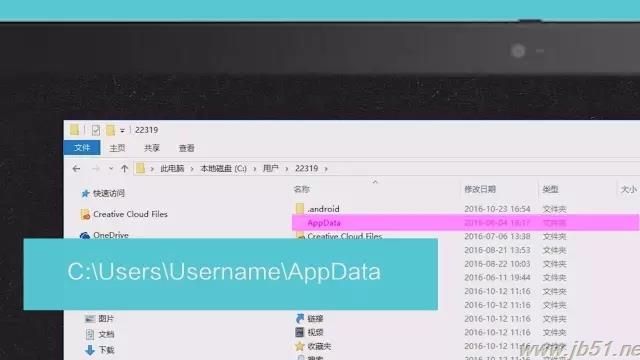
Task: Click the back navigation arrow
Action: (x=76, y=169)
